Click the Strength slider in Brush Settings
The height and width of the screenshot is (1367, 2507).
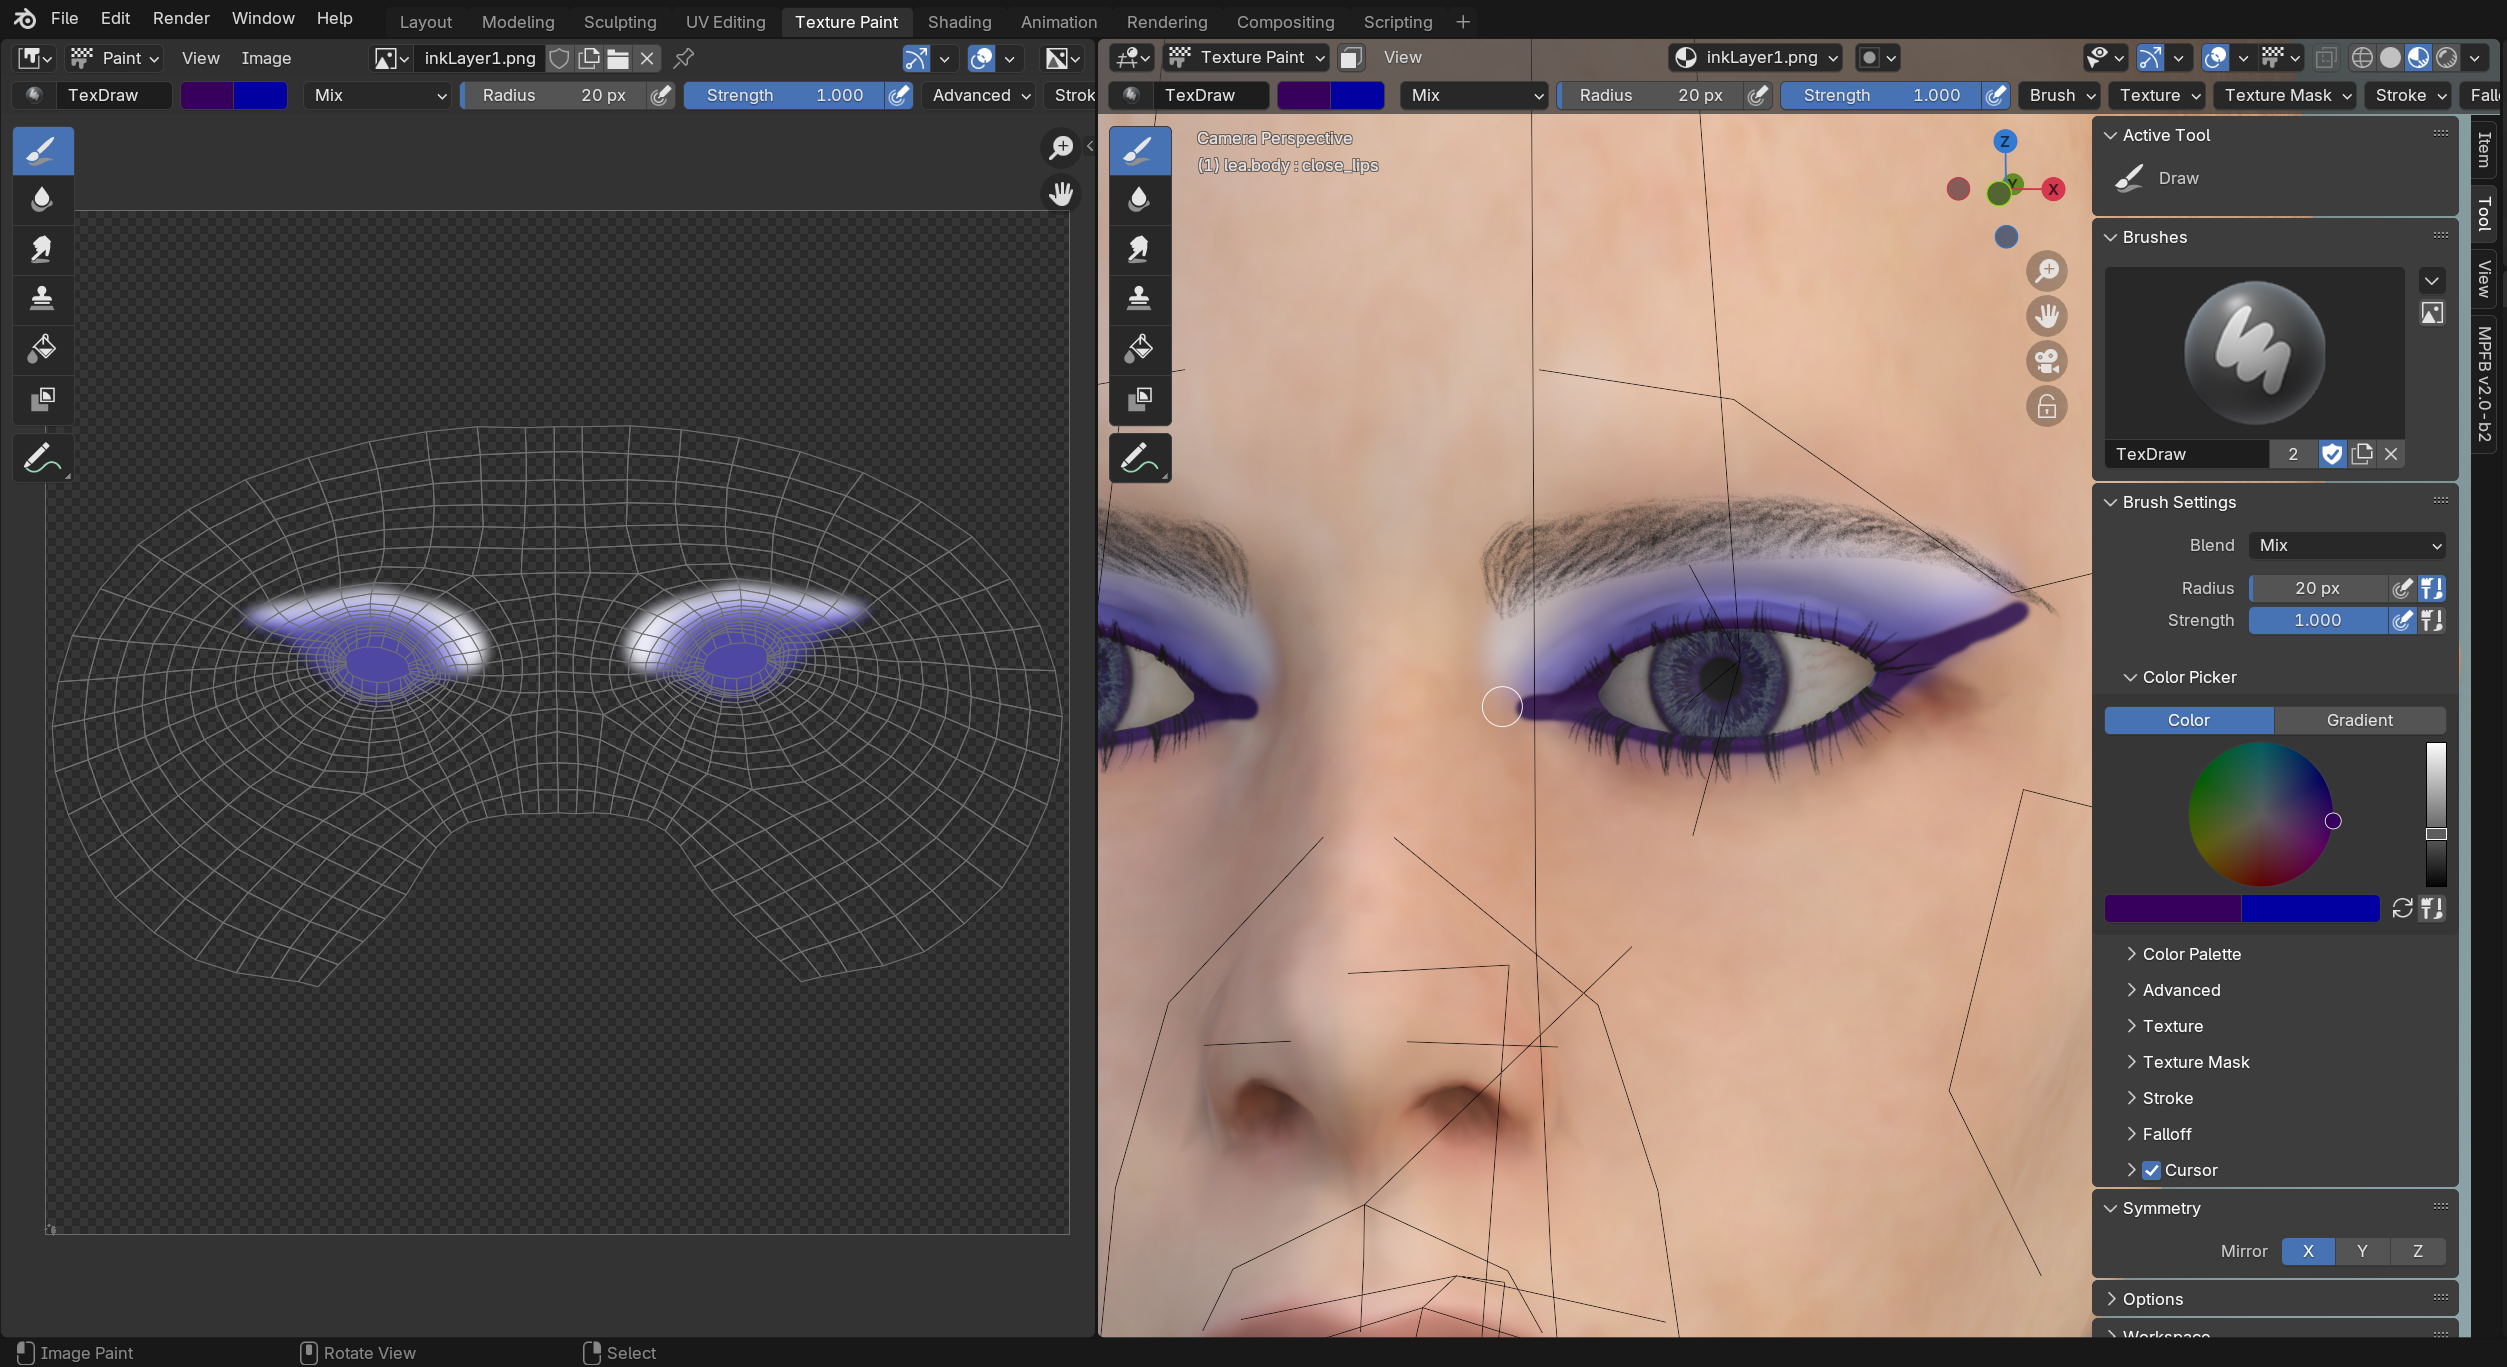coord(2318,620)
